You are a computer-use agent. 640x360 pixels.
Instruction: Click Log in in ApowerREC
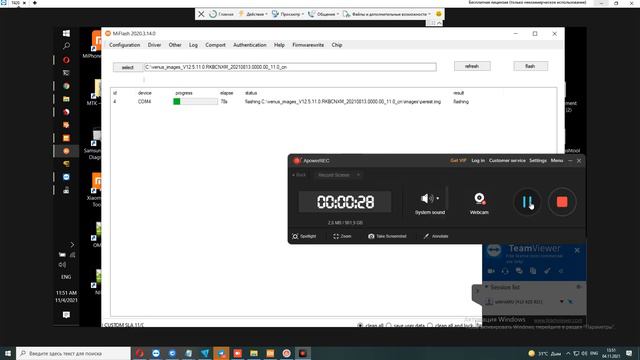pos(478,161)
